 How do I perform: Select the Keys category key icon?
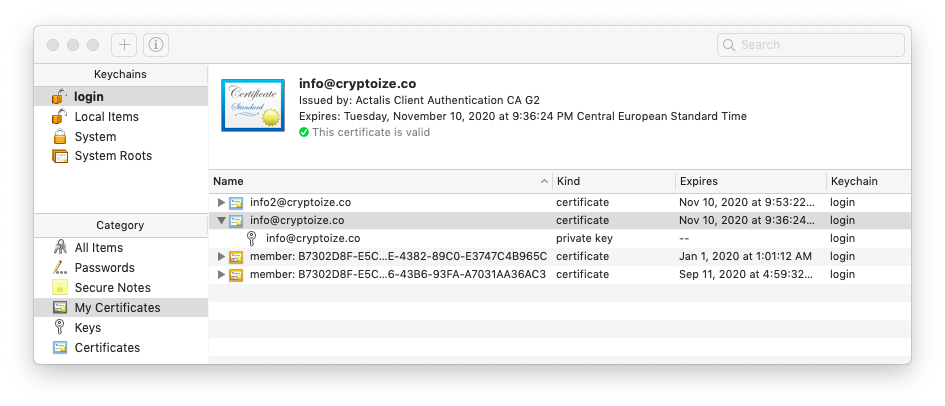tap(59, 328)
